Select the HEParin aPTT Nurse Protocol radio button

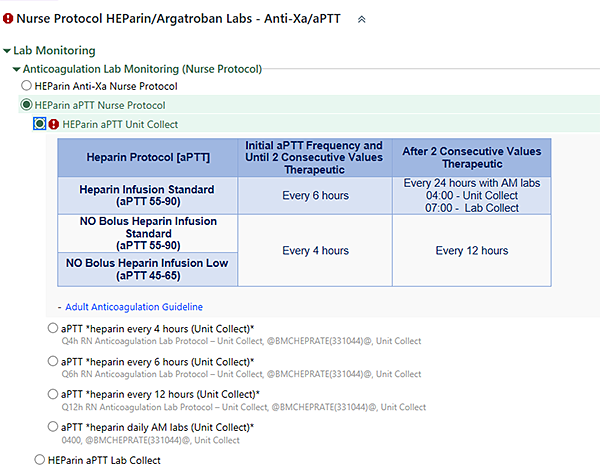tap(27, 105)
